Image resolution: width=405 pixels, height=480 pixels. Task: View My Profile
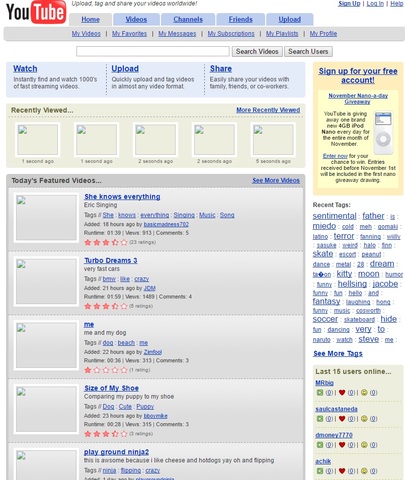tap(323, 34)
